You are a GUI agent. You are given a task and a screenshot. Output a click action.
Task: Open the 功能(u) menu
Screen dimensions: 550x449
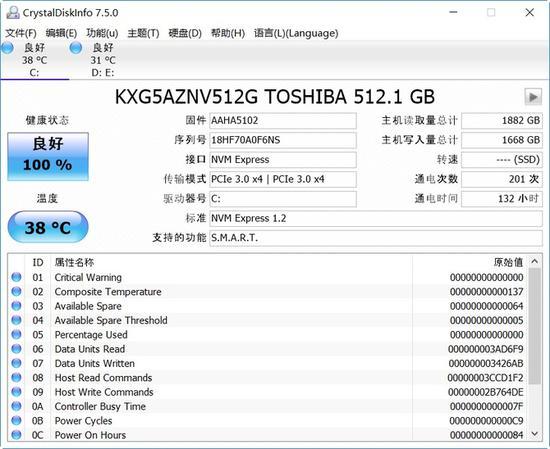[102, 33]
